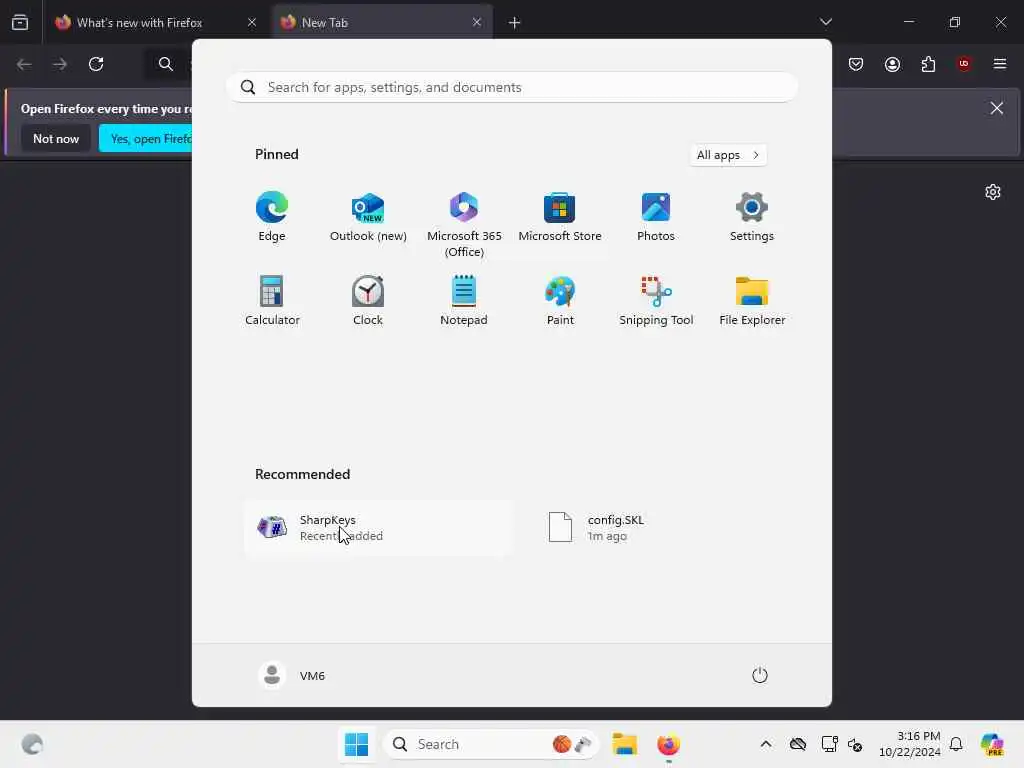
Task: Open recommended SharpKeys app
Action: (x=379, y=528)
